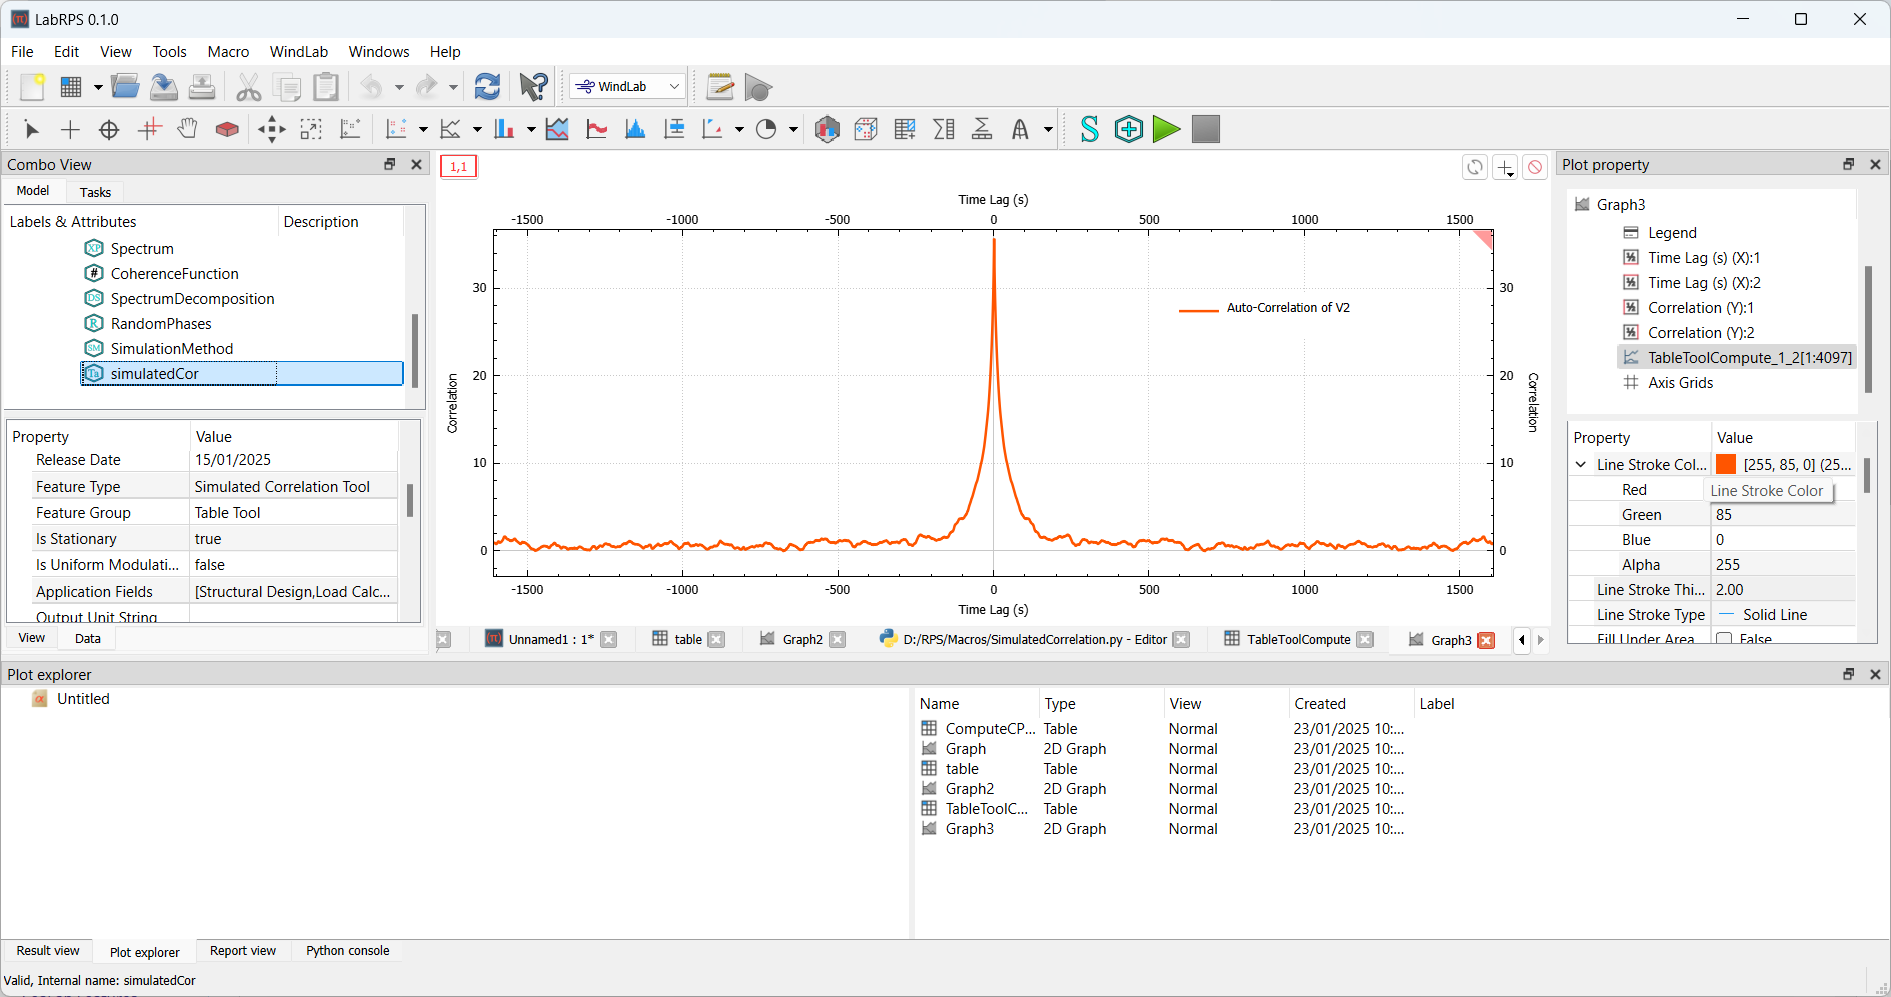Select TableToolCompute_1_2 curve in Plot property
1891x997 pixels.
pos(1748,358)
